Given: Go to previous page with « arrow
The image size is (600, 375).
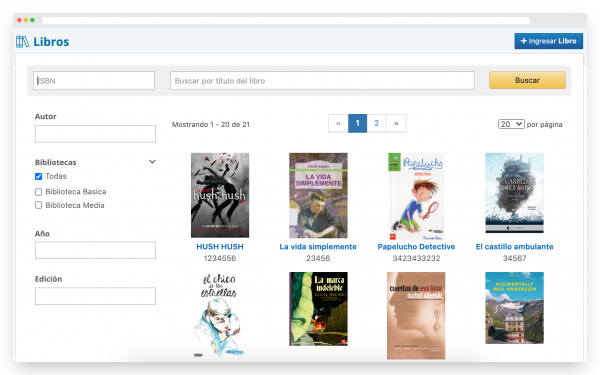Looking at the screenshot, I should pos(338,123).
